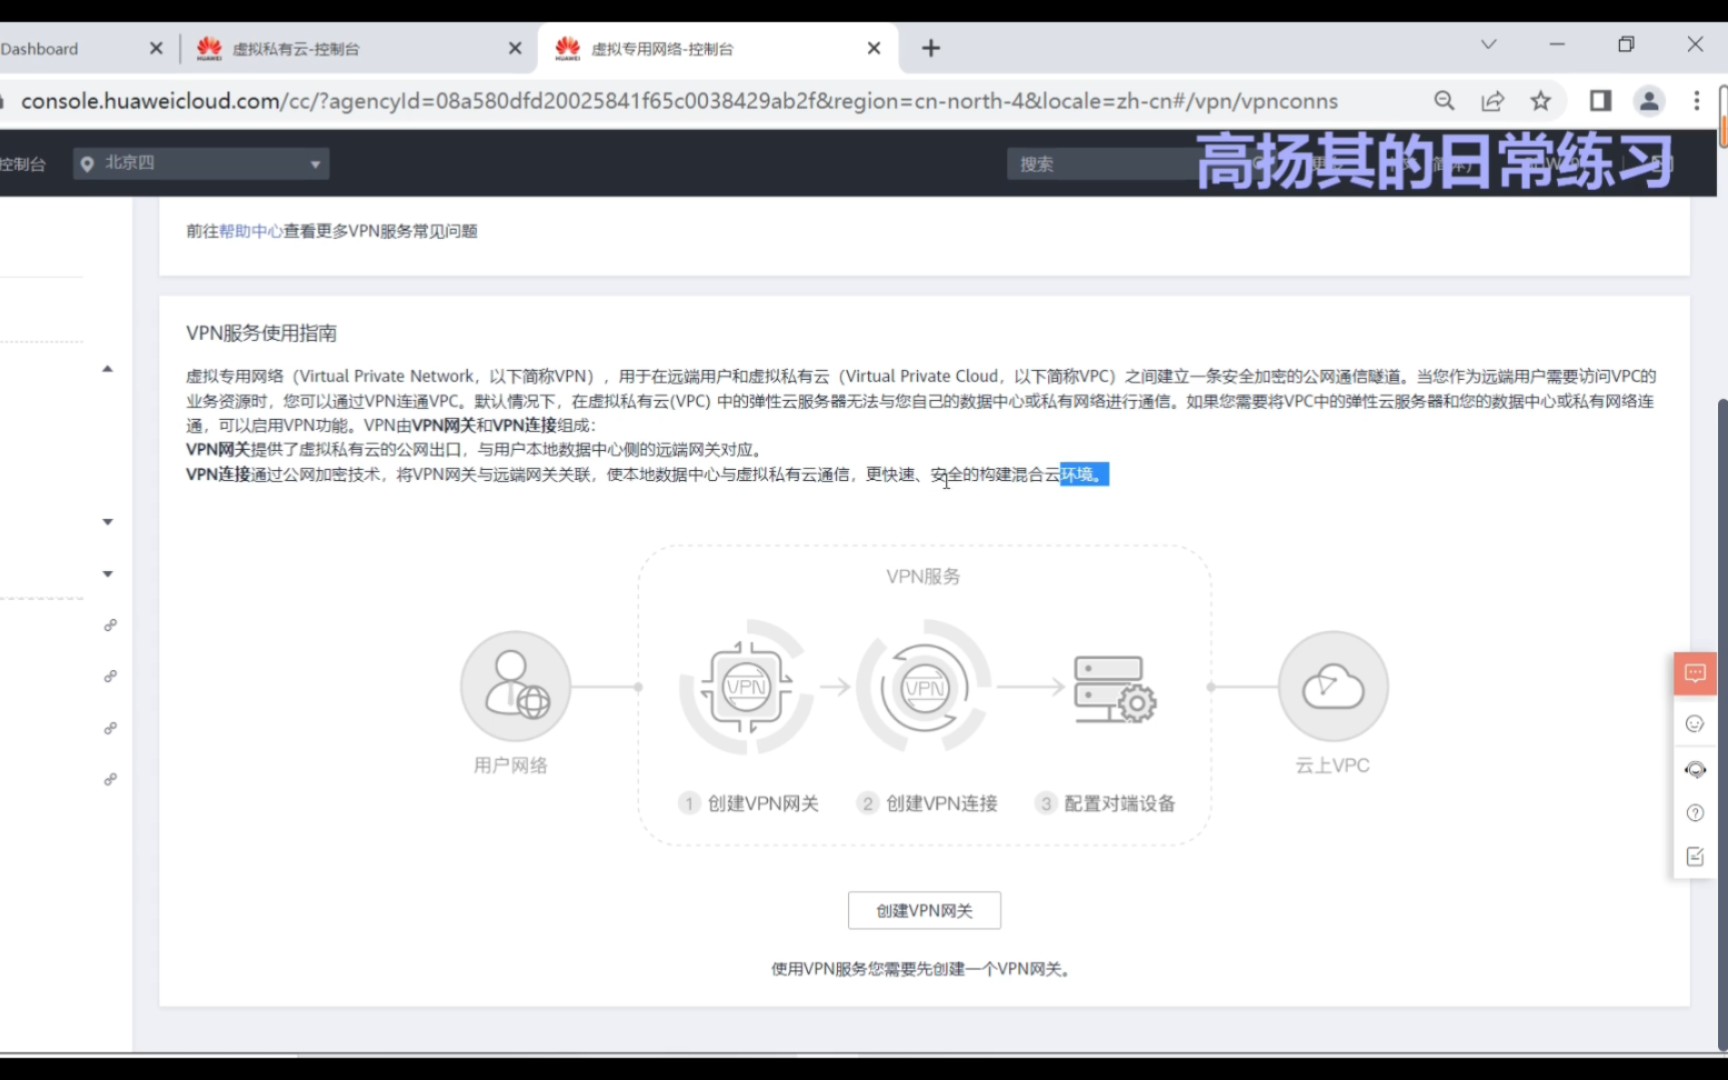Viewport: 1728px width, 1080px height.
Task: Open the Chrome three-dot menu
Action: click(x=1696, y=101)
